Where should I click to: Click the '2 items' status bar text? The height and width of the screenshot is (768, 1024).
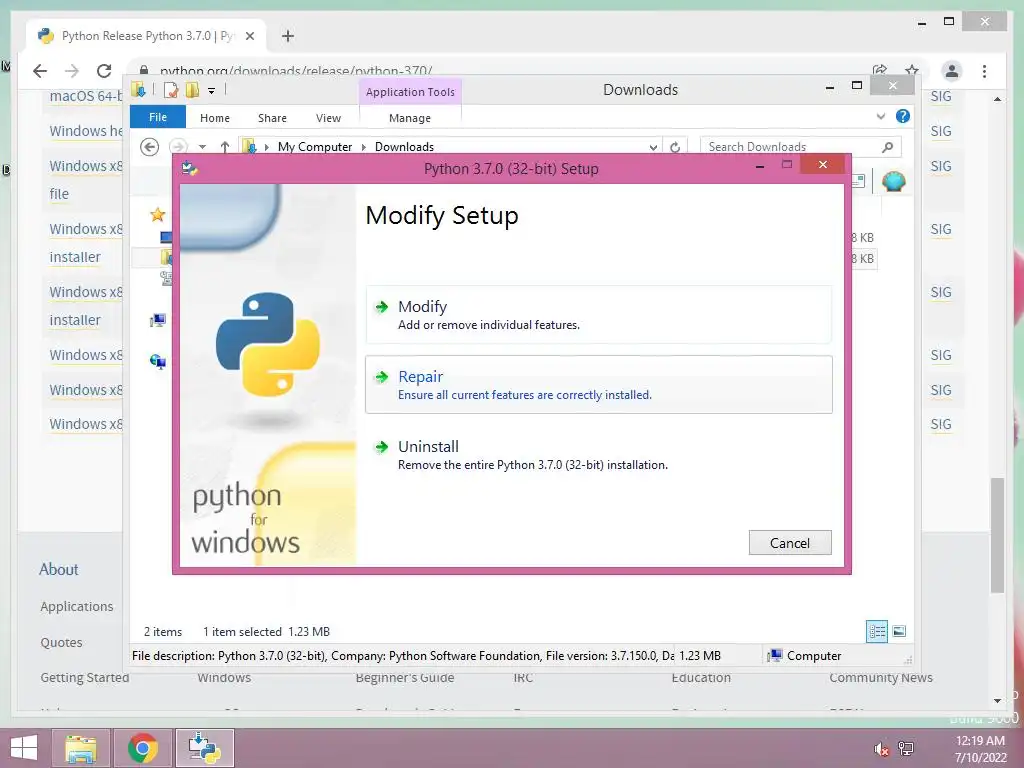click(163, 632)
